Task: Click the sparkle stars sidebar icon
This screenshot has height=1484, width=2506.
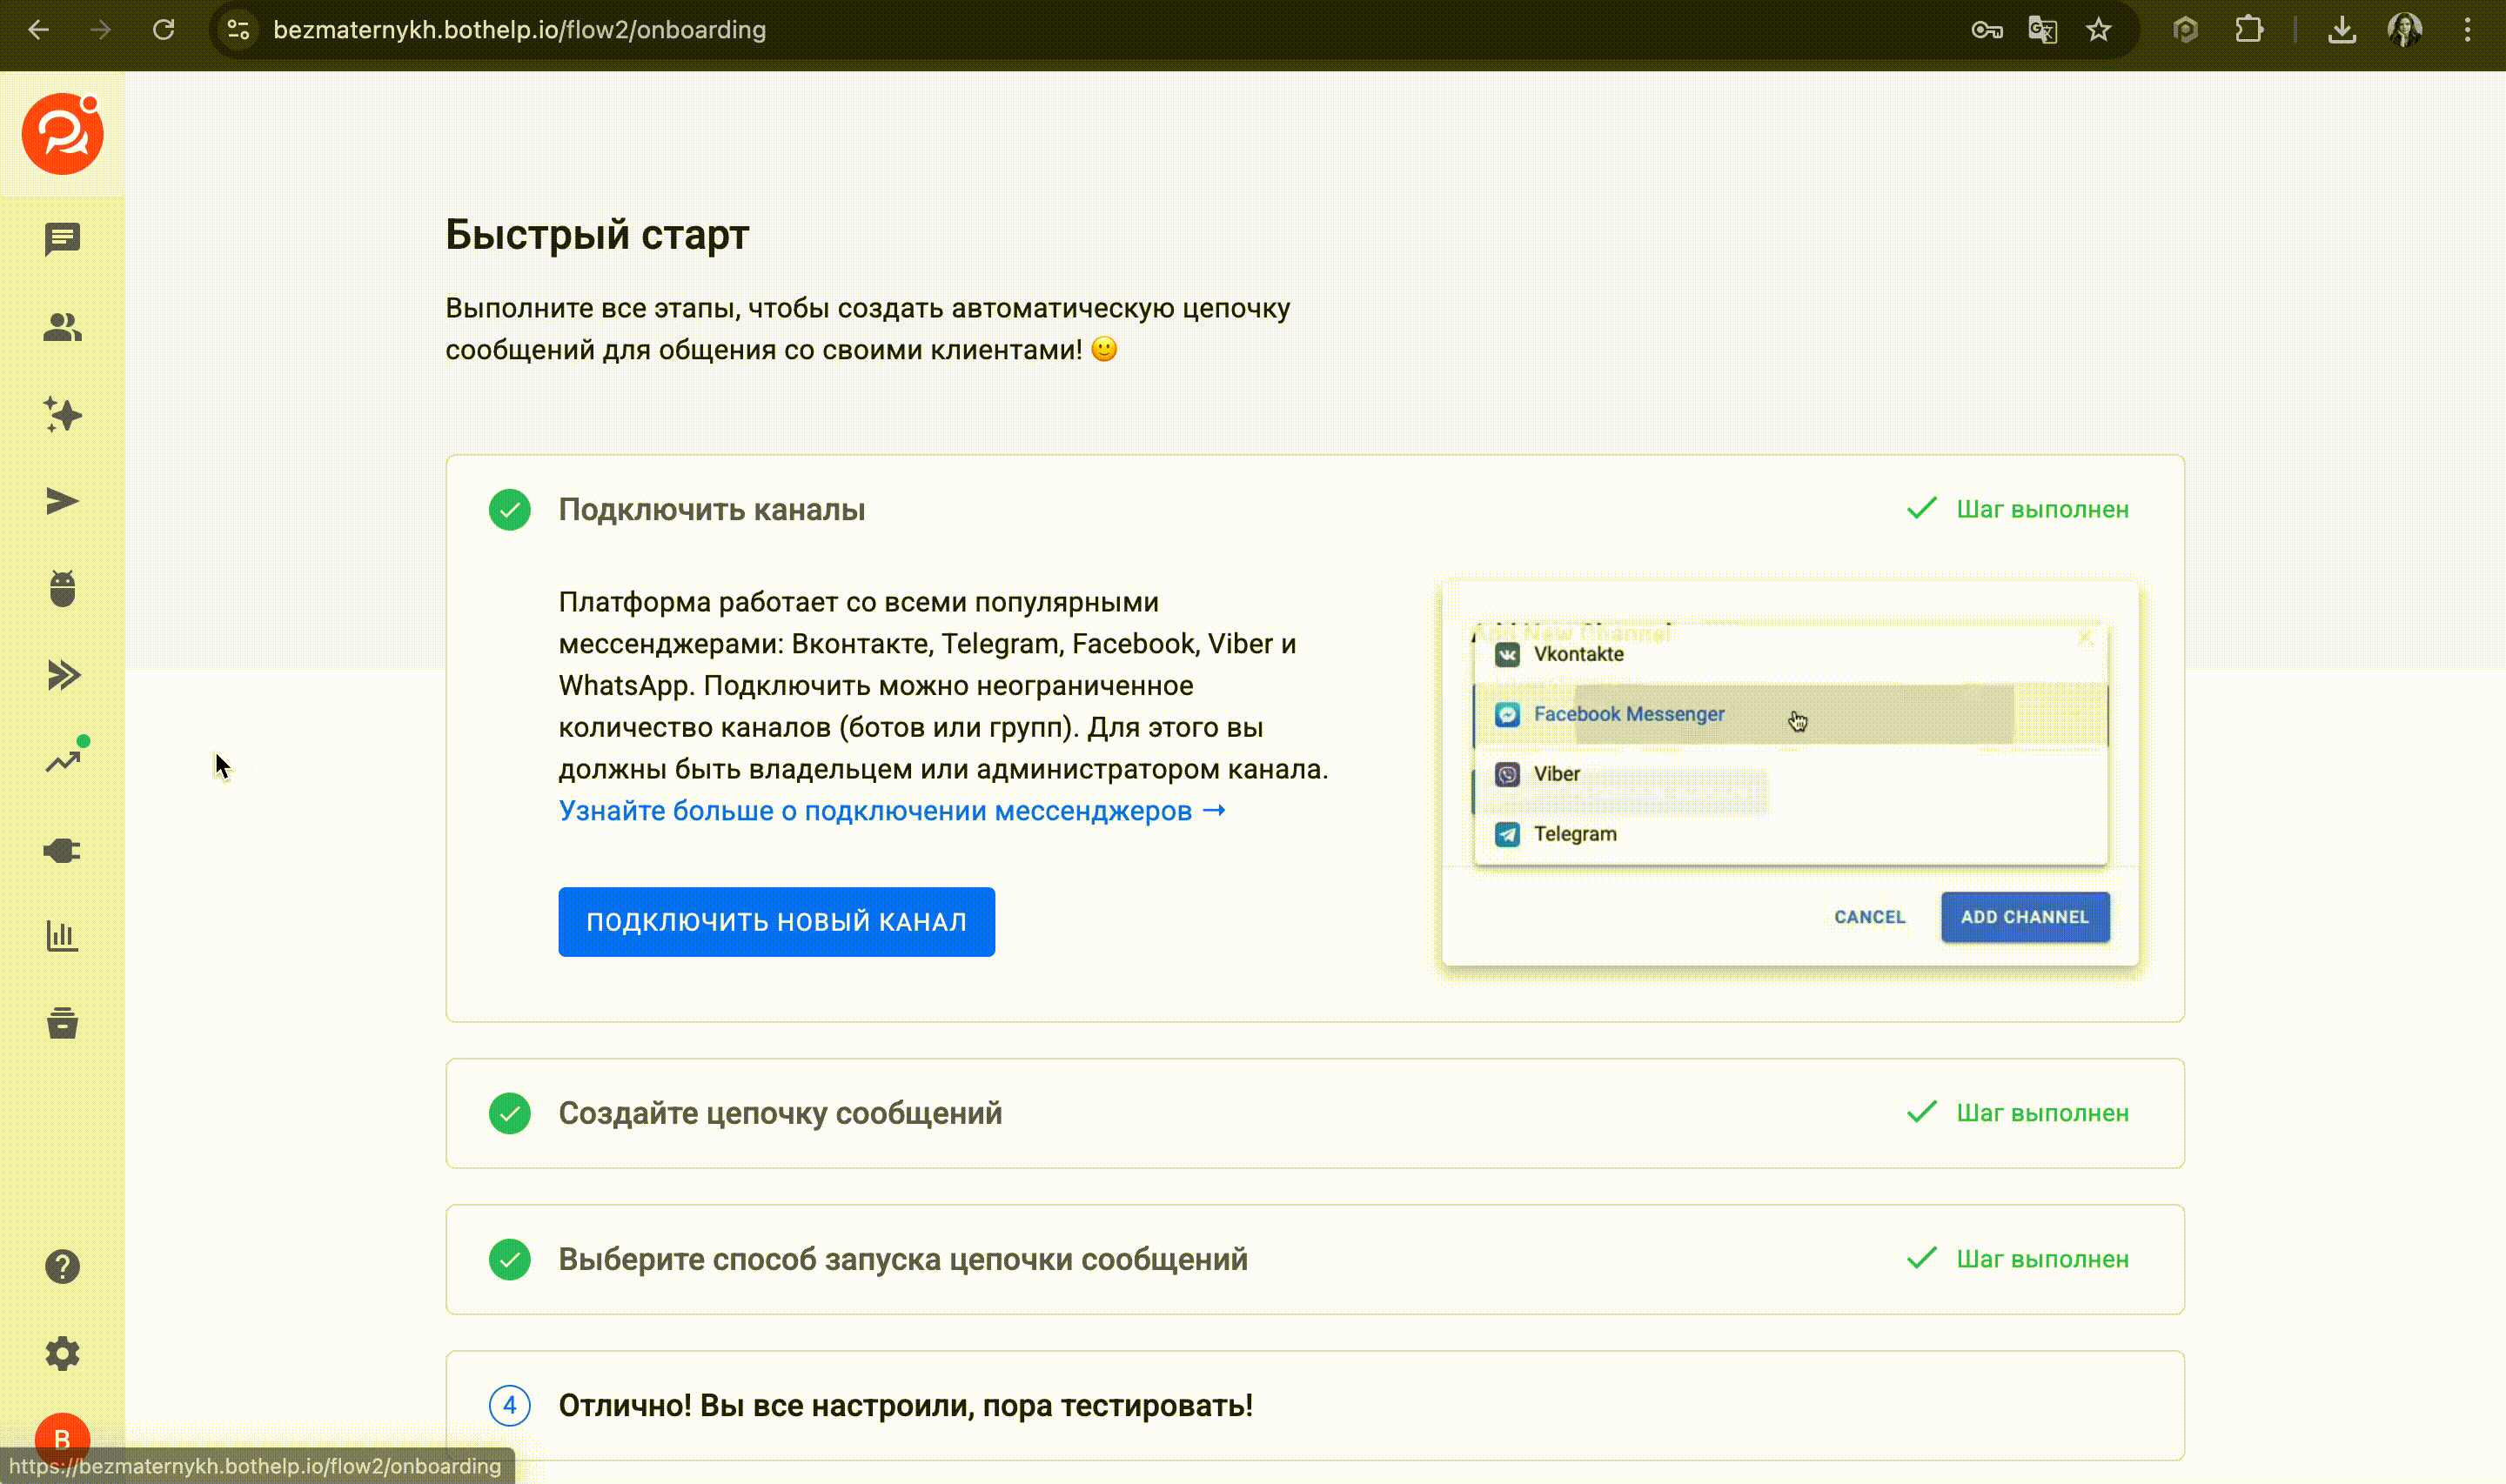Action: click(x=62, y=414)
